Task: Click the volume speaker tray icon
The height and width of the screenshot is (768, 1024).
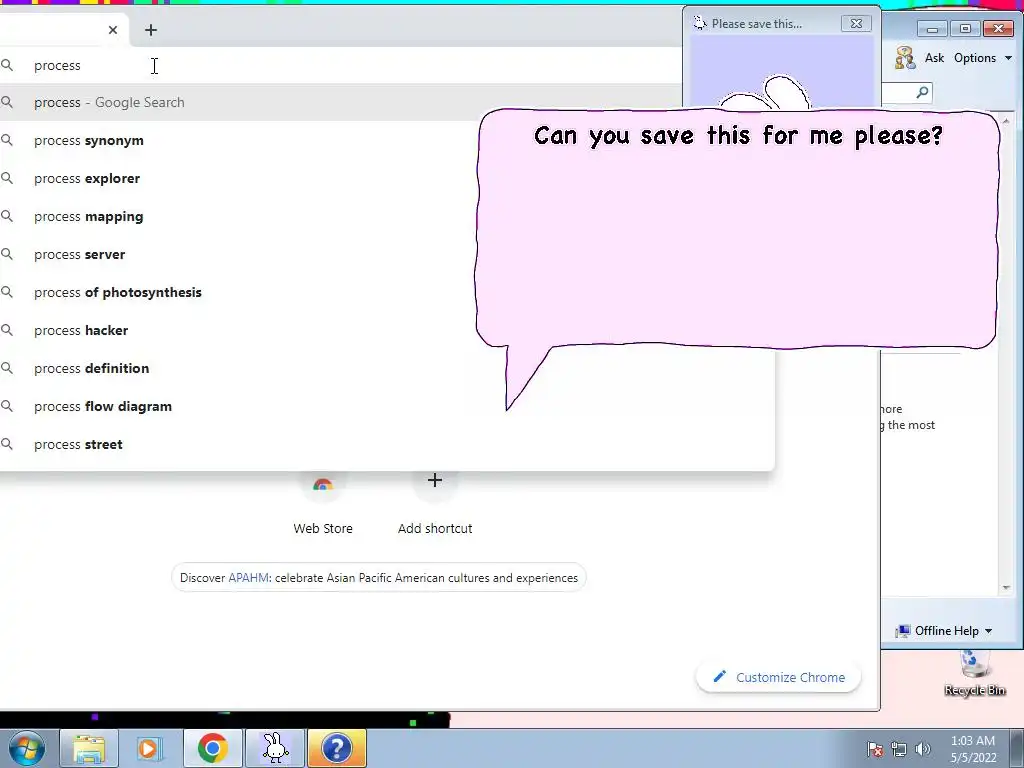Action: (x=923, y=749)
